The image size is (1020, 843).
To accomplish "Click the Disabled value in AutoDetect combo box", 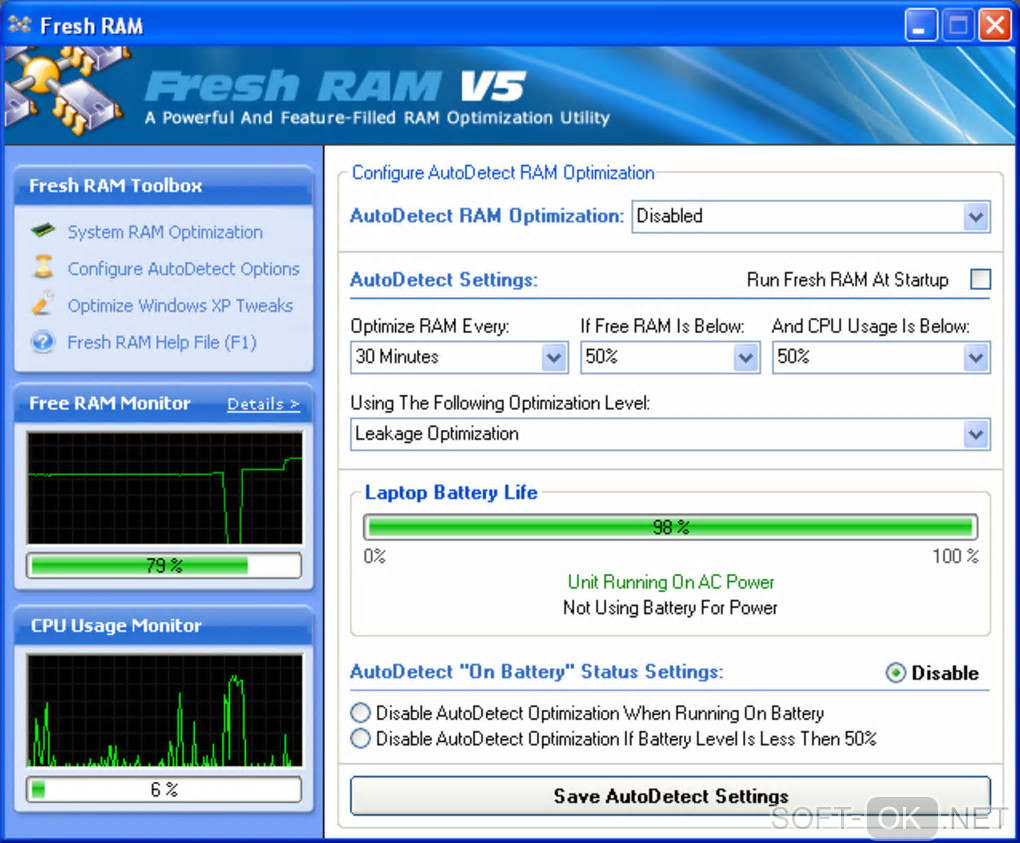I will pos(669,215).
